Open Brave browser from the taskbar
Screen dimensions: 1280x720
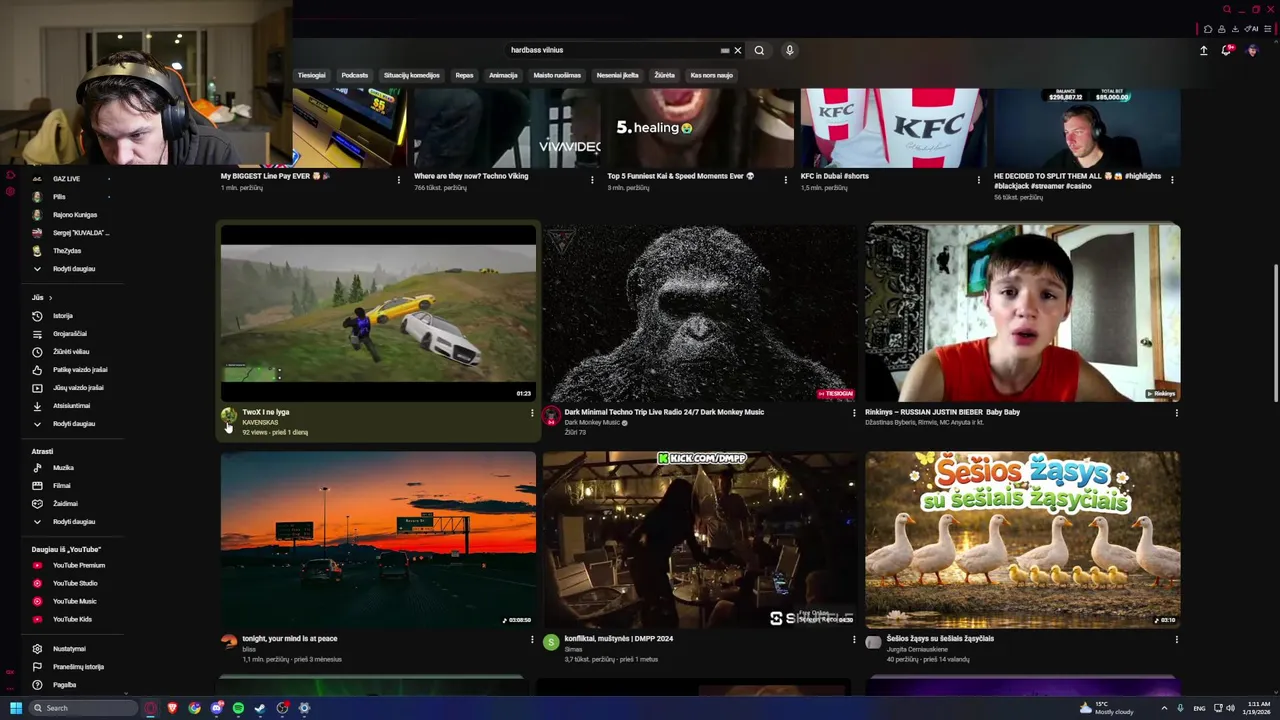173,708
